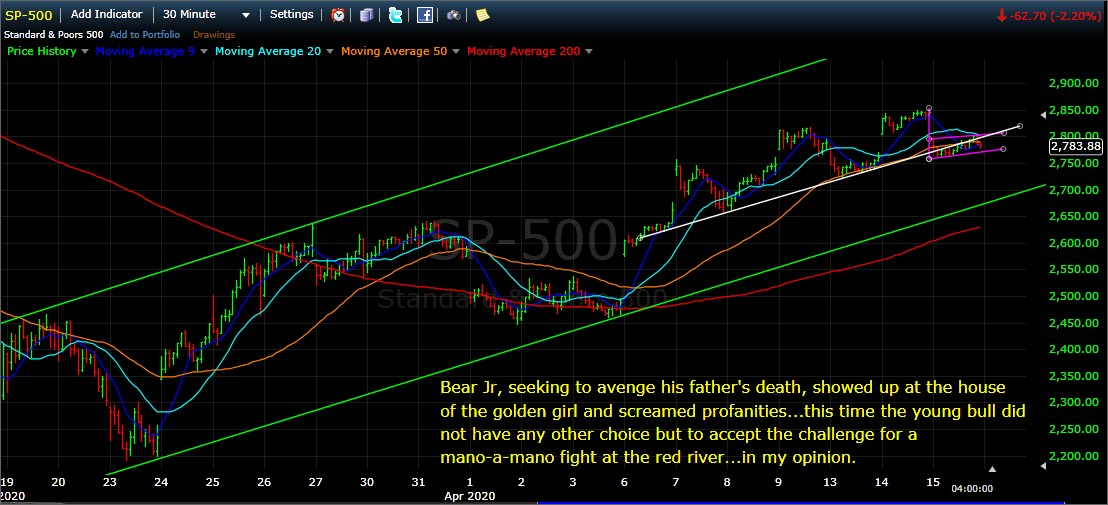Click the -62.70 (-2.20%) change readout
1108x505 pixels.
pyautogui.click(x=1056, y=14)
